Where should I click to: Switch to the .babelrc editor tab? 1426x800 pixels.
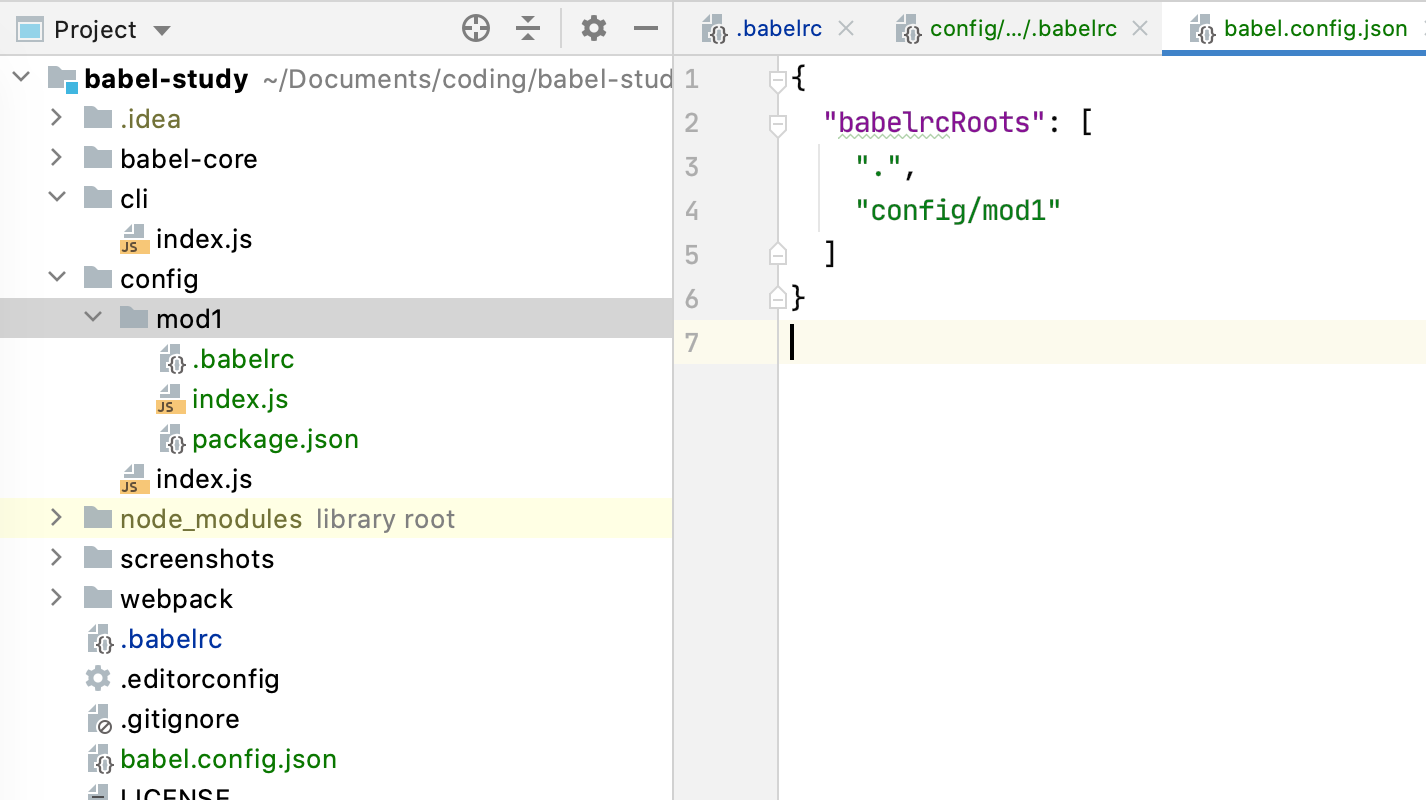click(x=779, y=28)
